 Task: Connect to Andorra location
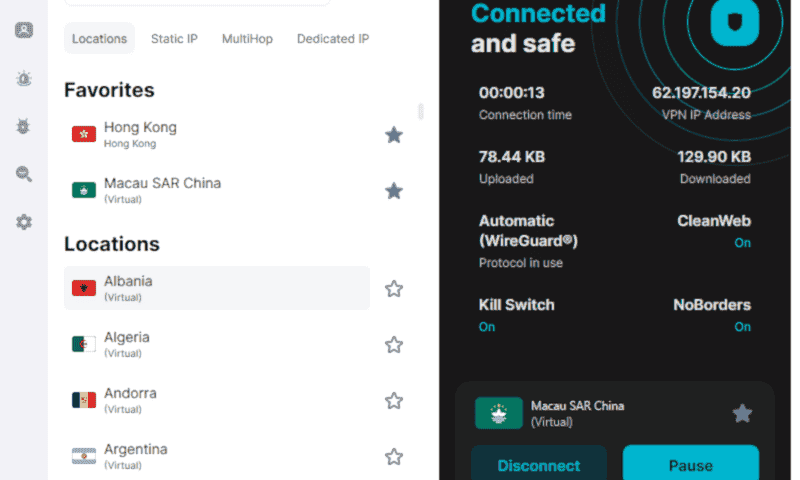point(217,400)
